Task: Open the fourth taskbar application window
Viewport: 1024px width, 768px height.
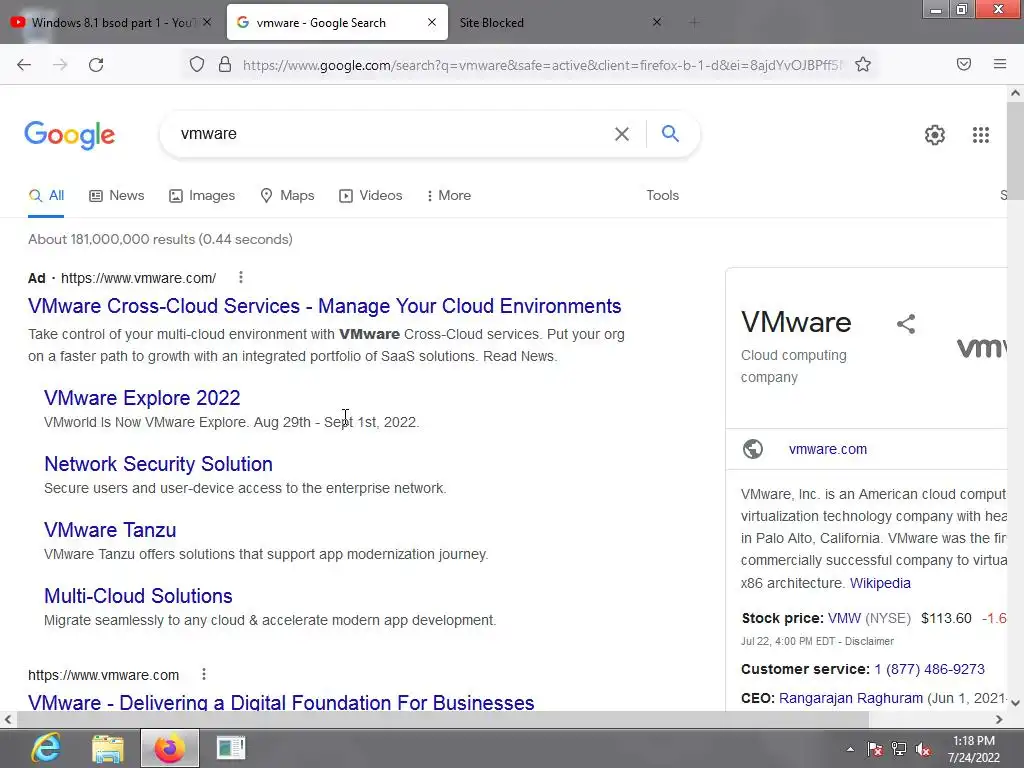Action: point(231,748)
